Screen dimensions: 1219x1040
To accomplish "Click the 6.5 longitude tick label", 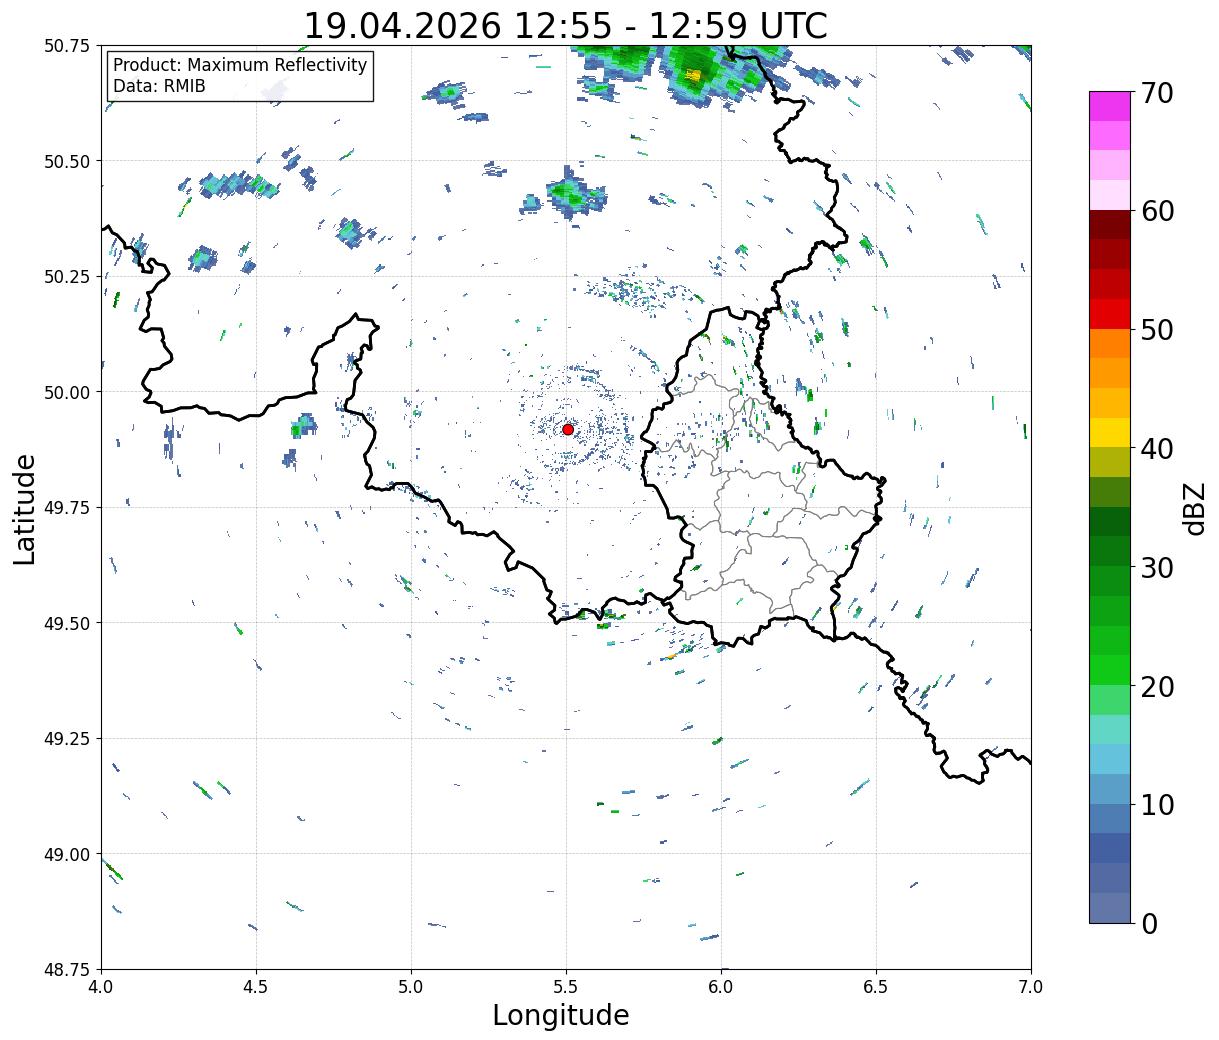I will click(876, 986).
